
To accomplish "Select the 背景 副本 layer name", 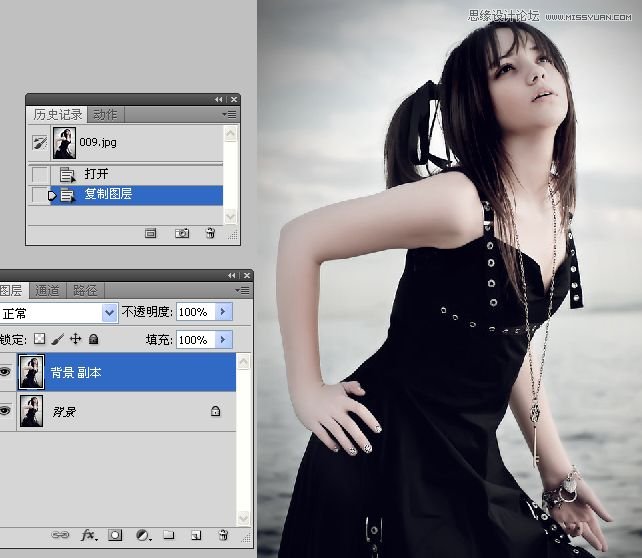I will pos(76,373).
